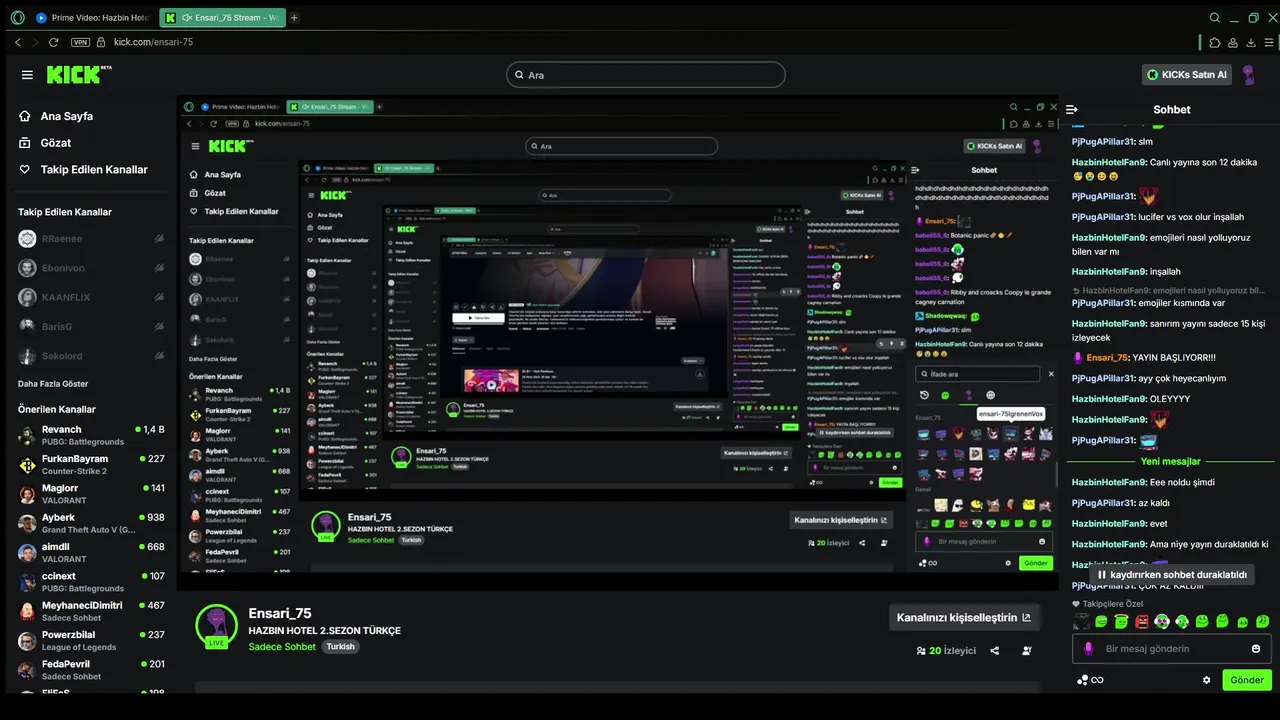This screenshot has height=720, width=1280.
Task: Open chat settings gear icon
Action: pos(1207,680)
